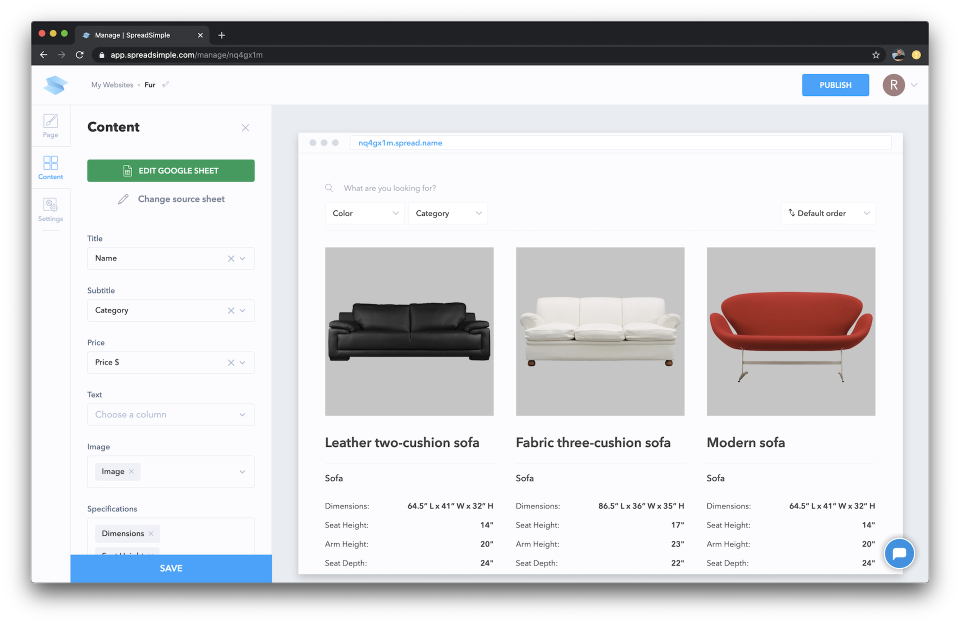960x624 pixels.
Task: Click the pencil icon beside Change source sheet
Action: (x=122, y=199)
